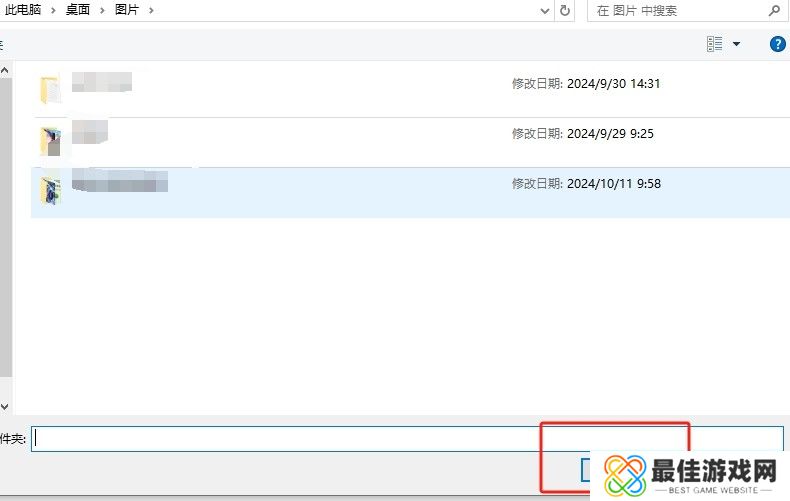Click the search magnifier icon
This screenshot has height=501, width=790.
(774, 11)
